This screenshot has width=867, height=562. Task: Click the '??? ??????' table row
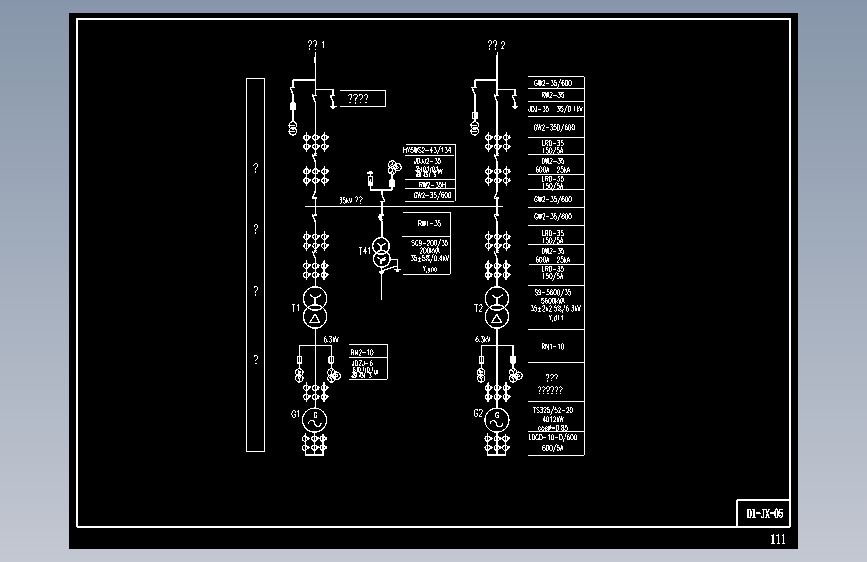(556, 382)
